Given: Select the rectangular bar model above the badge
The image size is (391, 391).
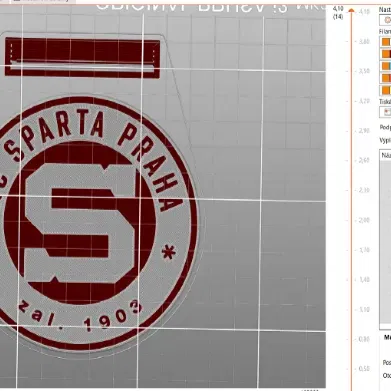Looking at the screenshot, I should 82,58.
